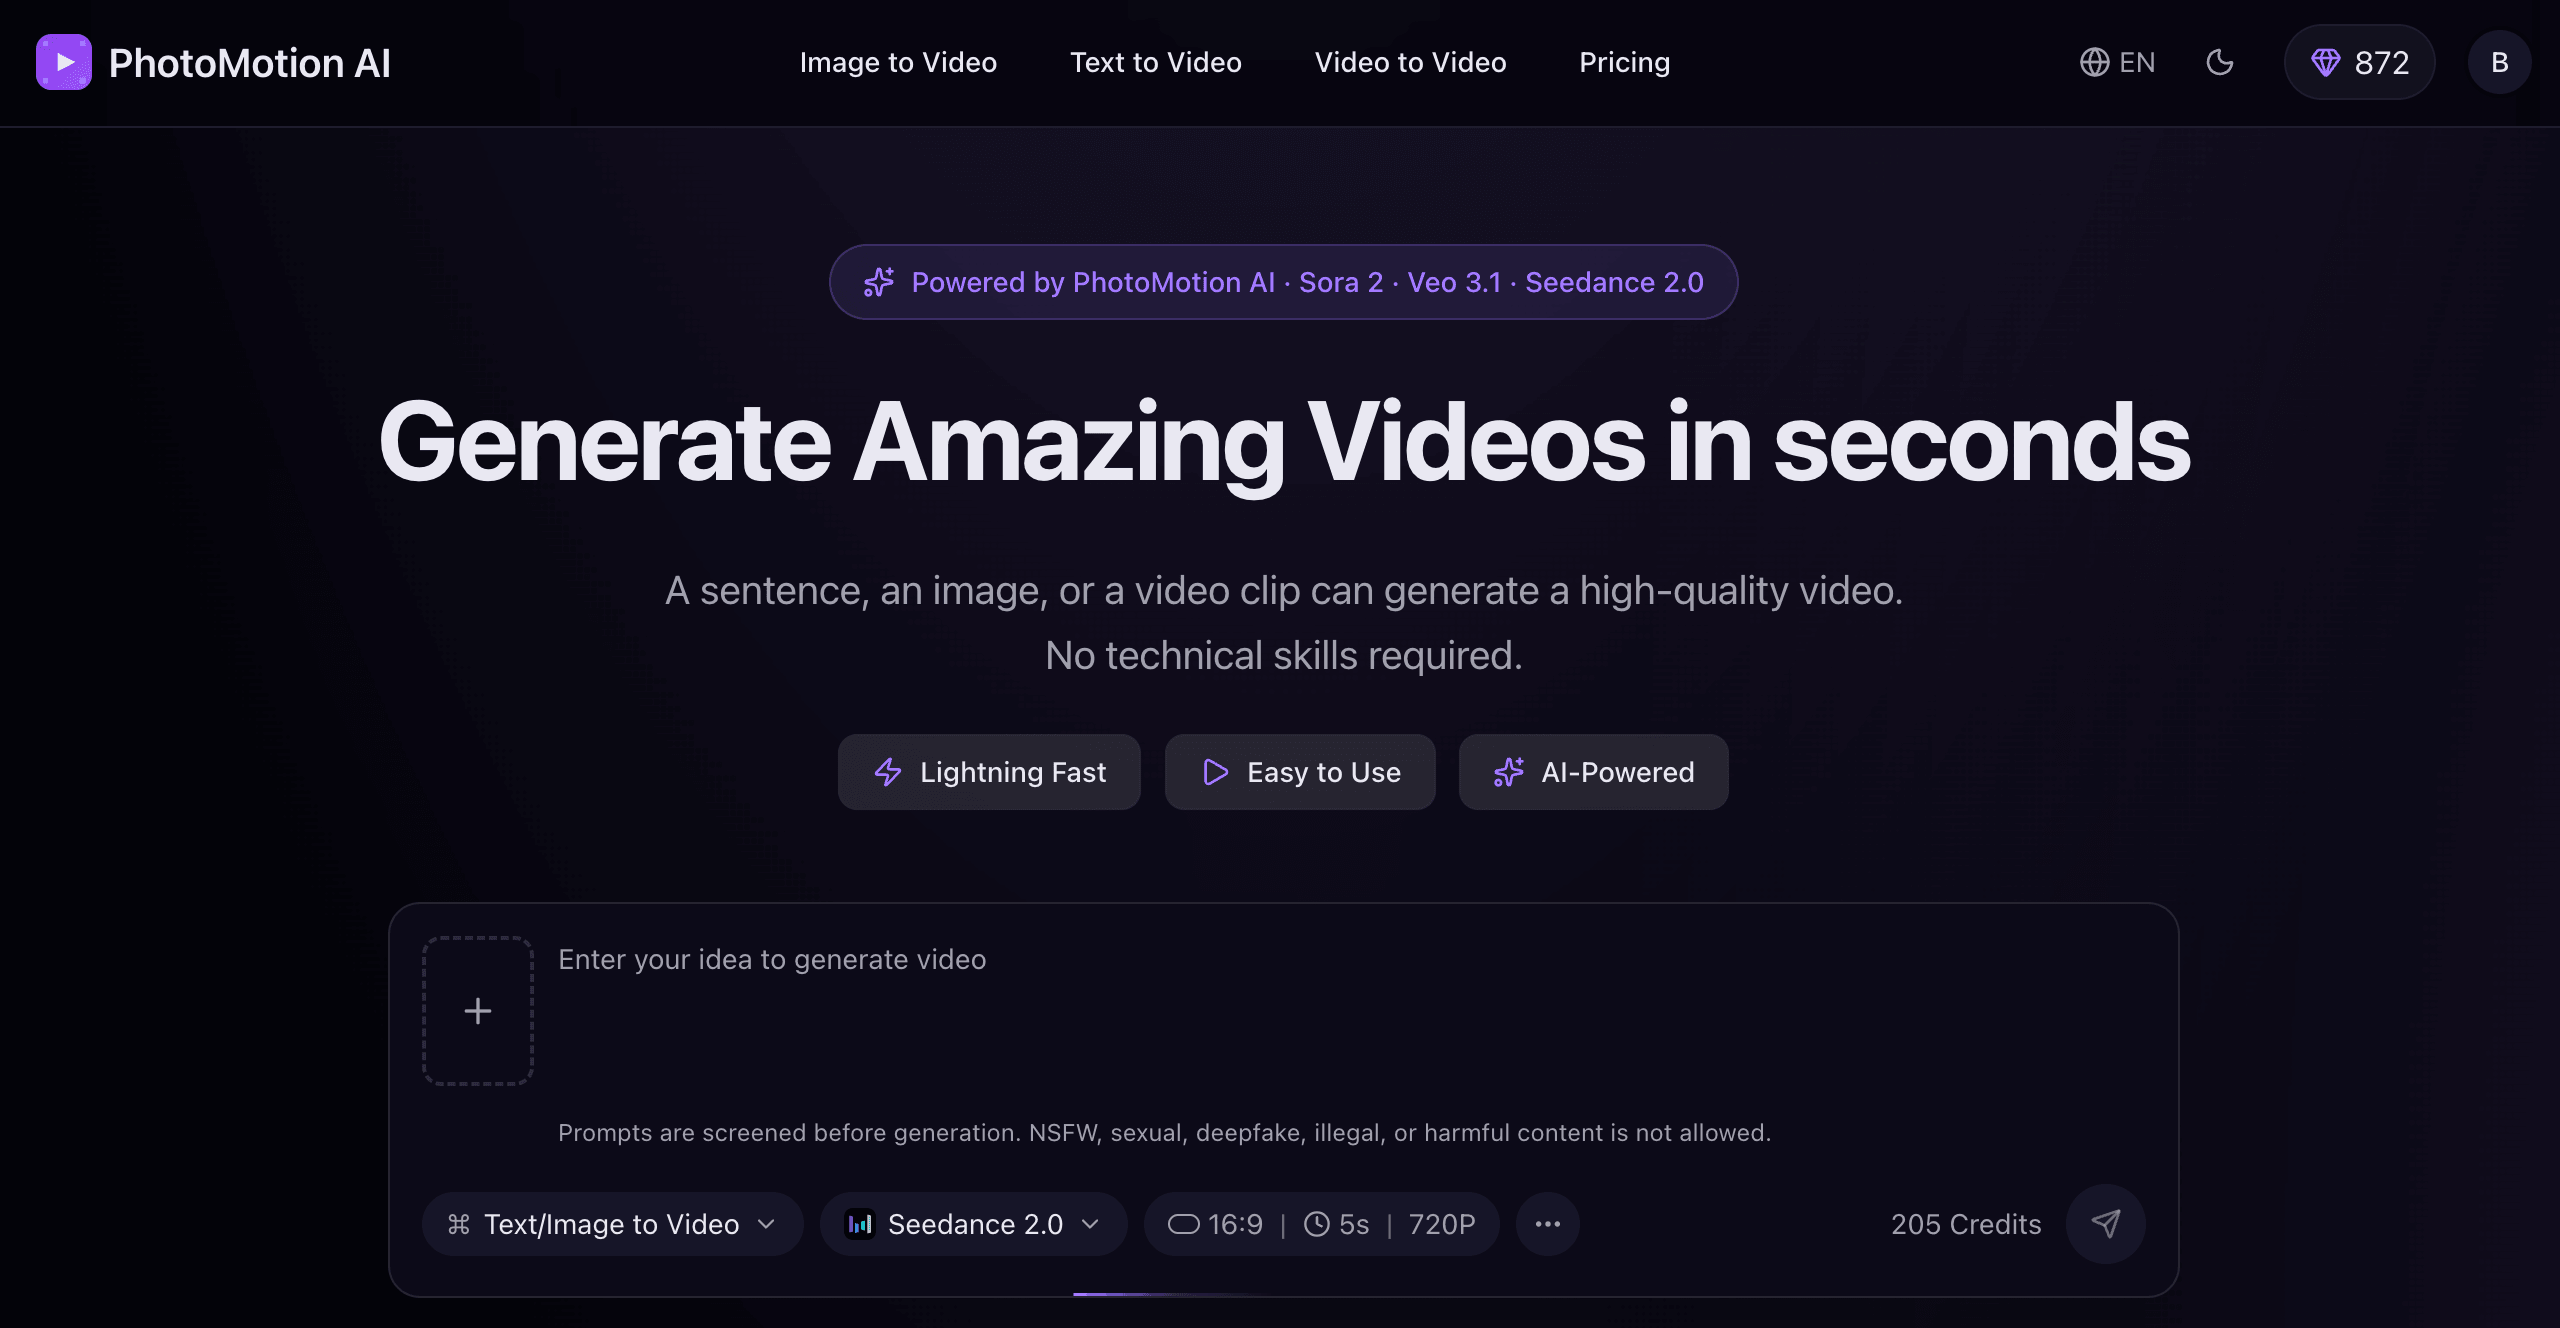Image resolution: width=2560 pixels, height=1328 pixels.
Task: Click the Lightning Fast feature badge
Action: coord(989,772)
